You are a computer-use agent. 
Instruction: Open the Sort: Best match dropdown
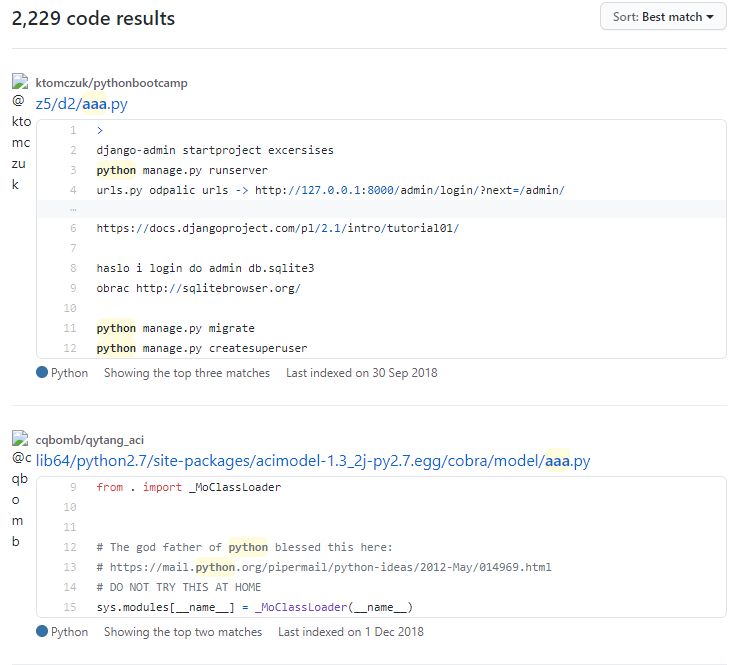point(662,17)
